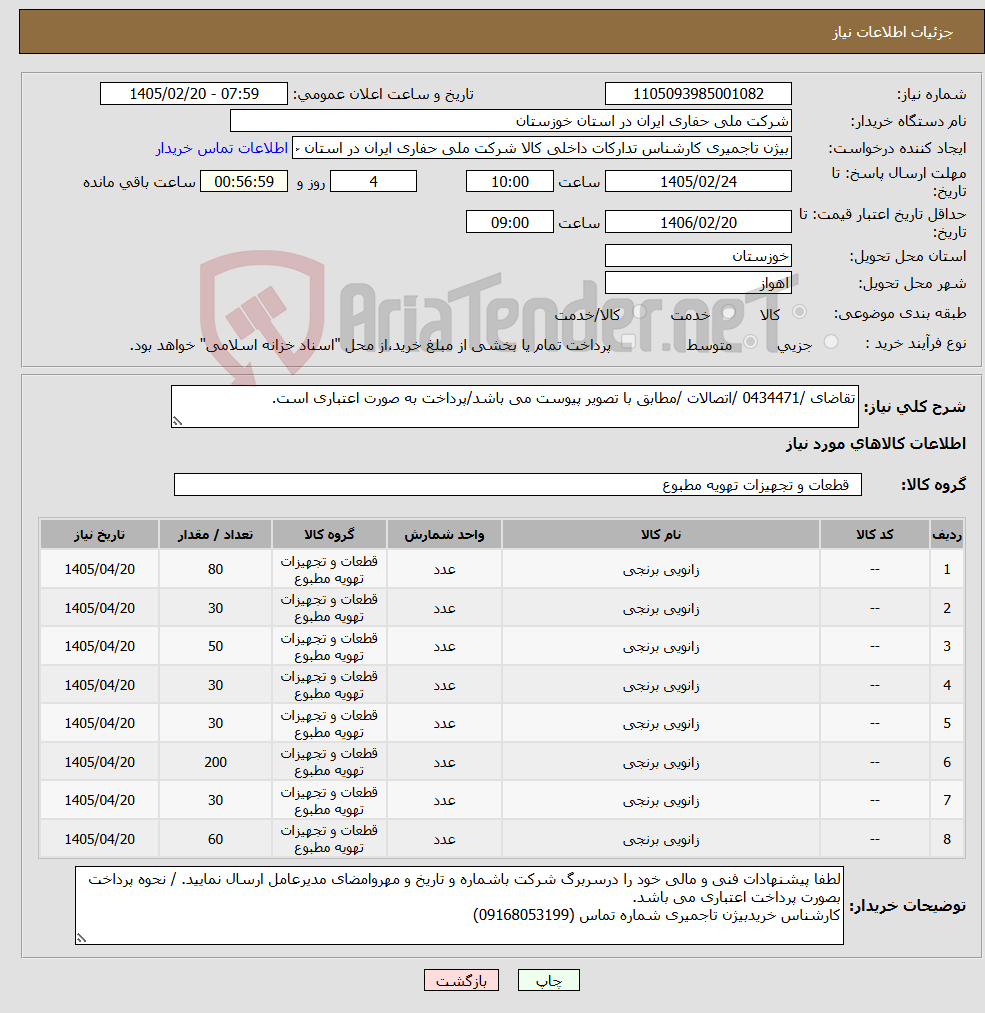Click the نام کالا column header
This screenshot has width=985, height=1013.
point(661,534)
